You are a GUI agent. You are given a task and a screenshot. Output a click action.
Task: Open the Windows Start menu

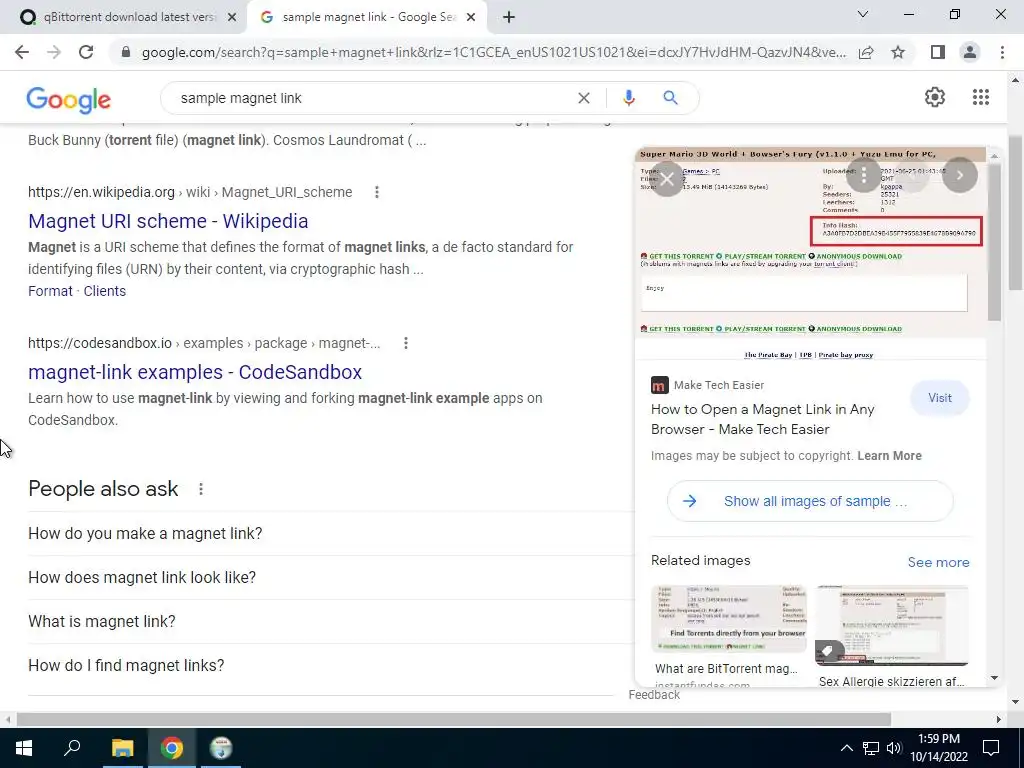pos(24,748)
